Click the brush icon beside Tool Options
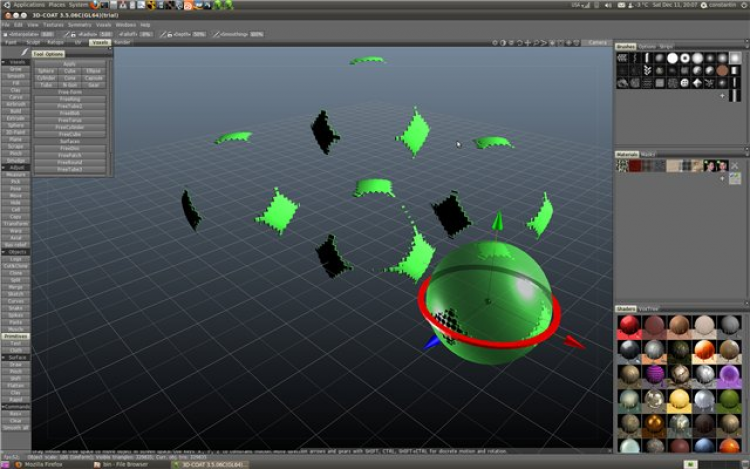Viewport: 750px width, 469px height. pyautogui.click(x=25, y=54)
